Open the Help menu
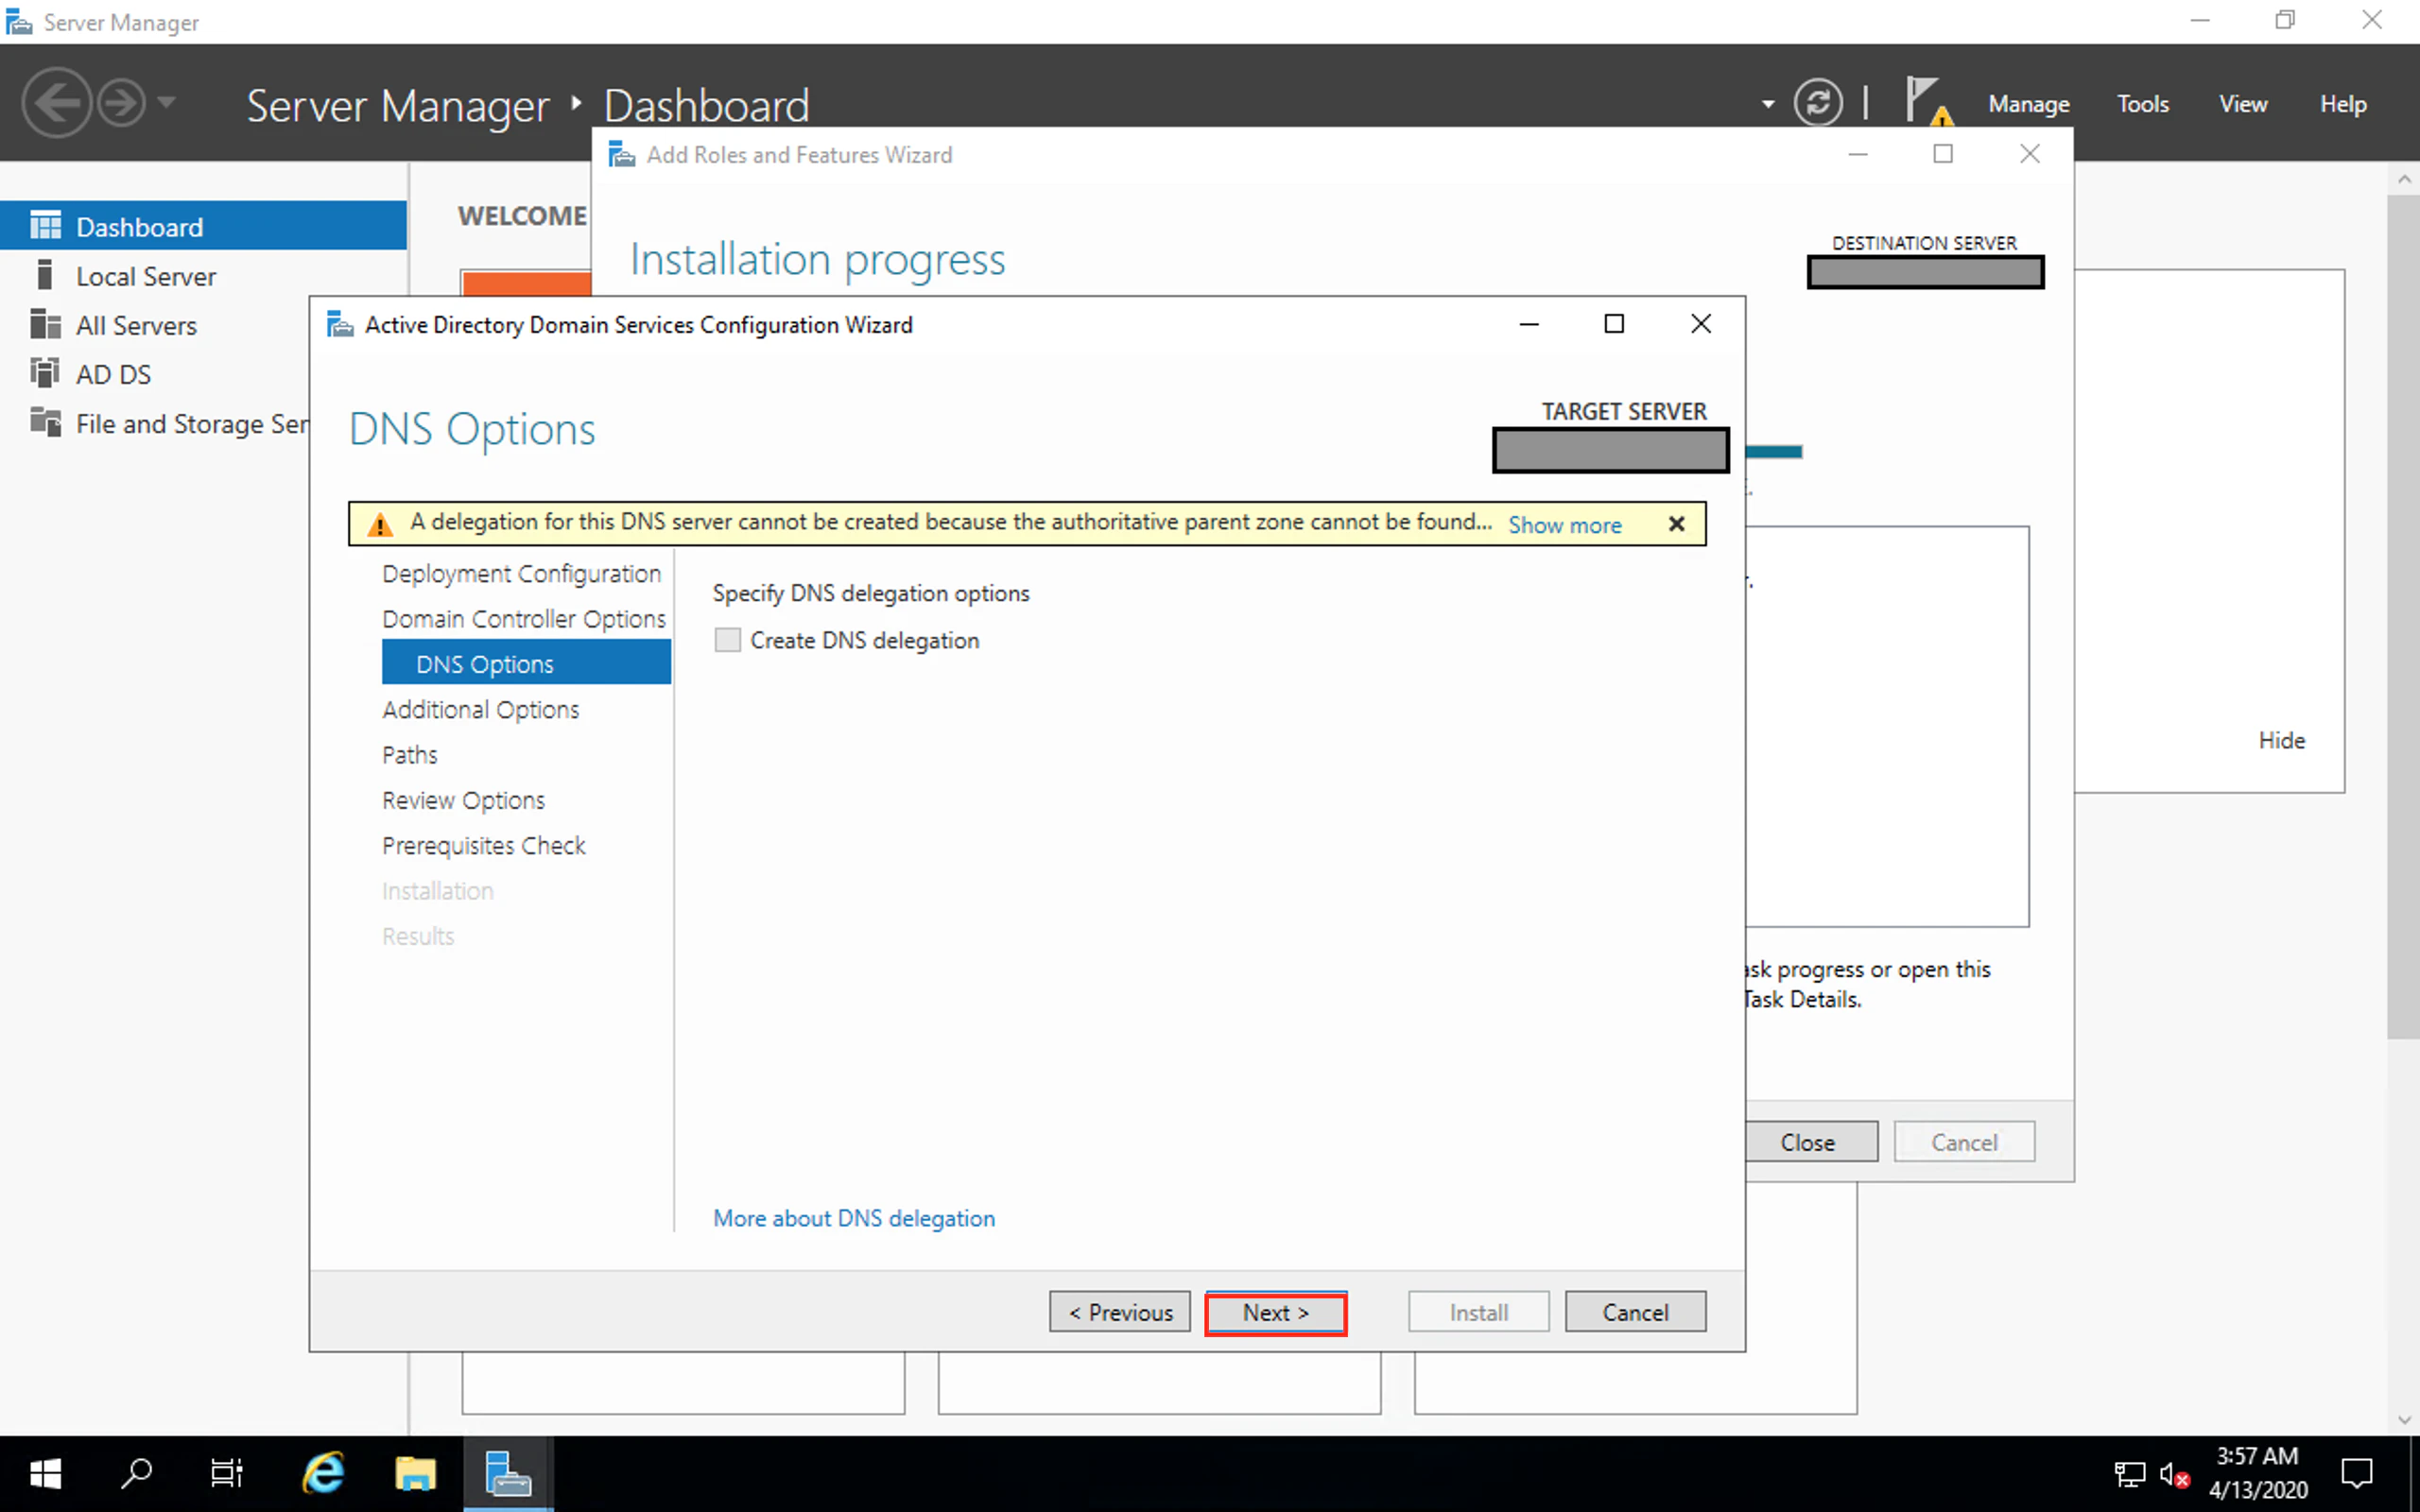 [x=2342, y=104]
